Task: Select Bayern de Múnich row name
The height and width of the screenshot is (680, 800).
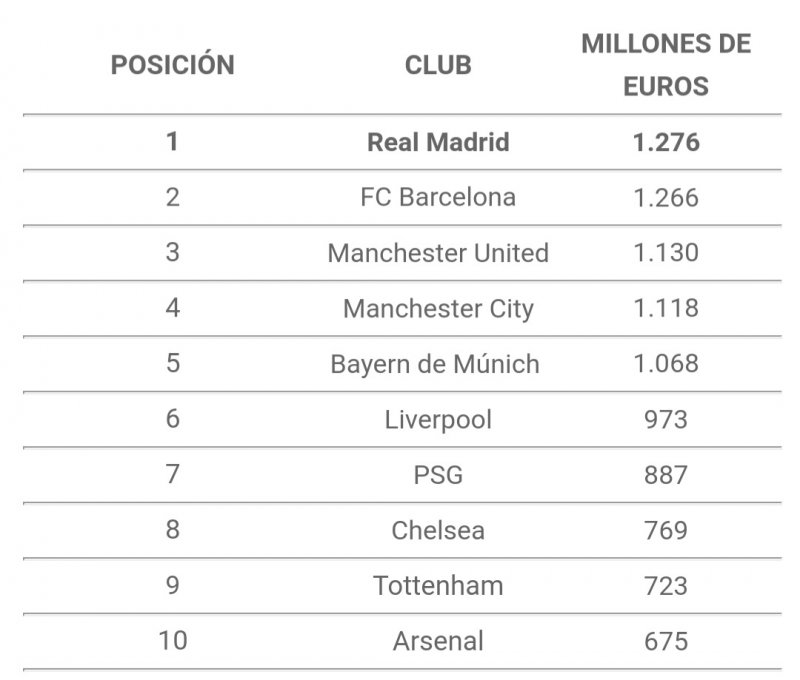Action: [435, 363]
